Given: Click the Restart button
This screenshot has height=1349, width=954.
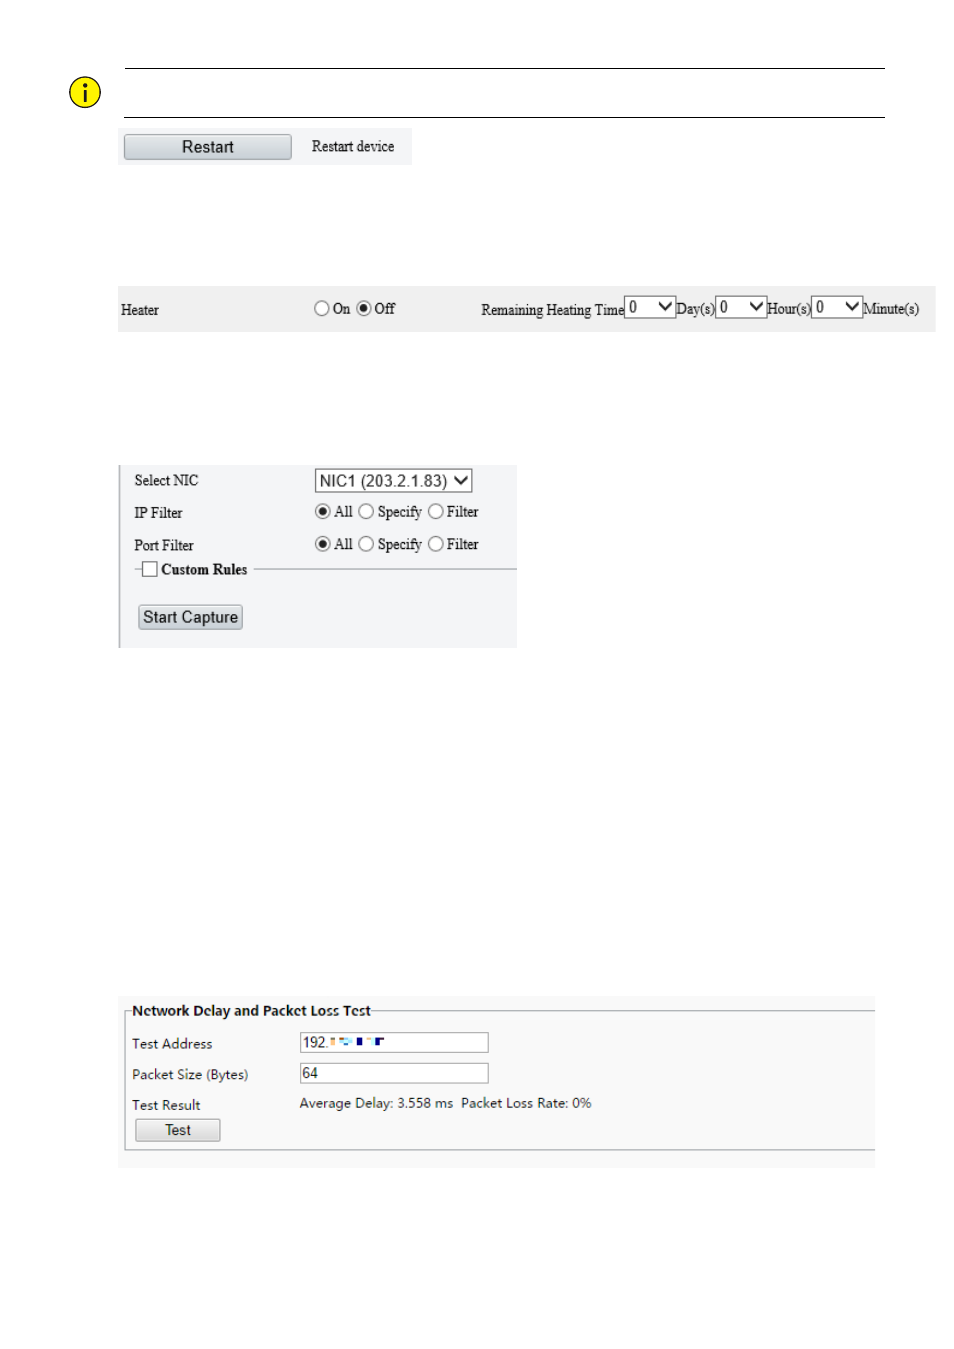Looking at the screenshot, I should tap(207, 147).
